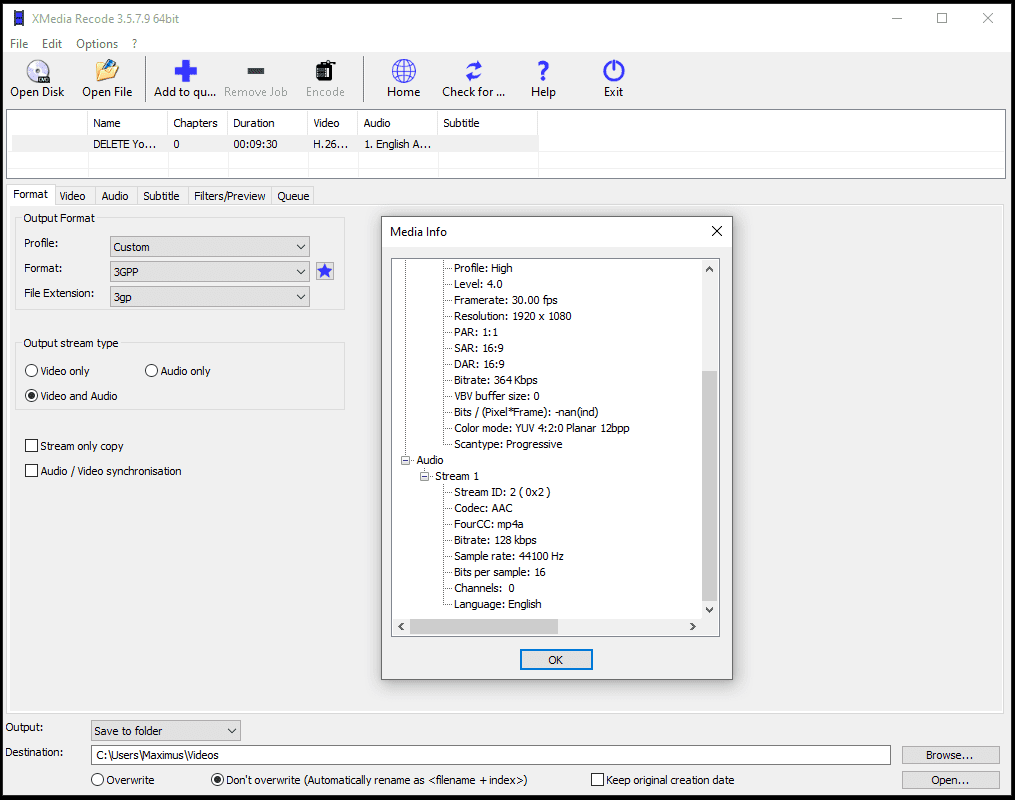Click the Check for updates icon
The width and height of the screenshot is (1015, 800).
474,72
